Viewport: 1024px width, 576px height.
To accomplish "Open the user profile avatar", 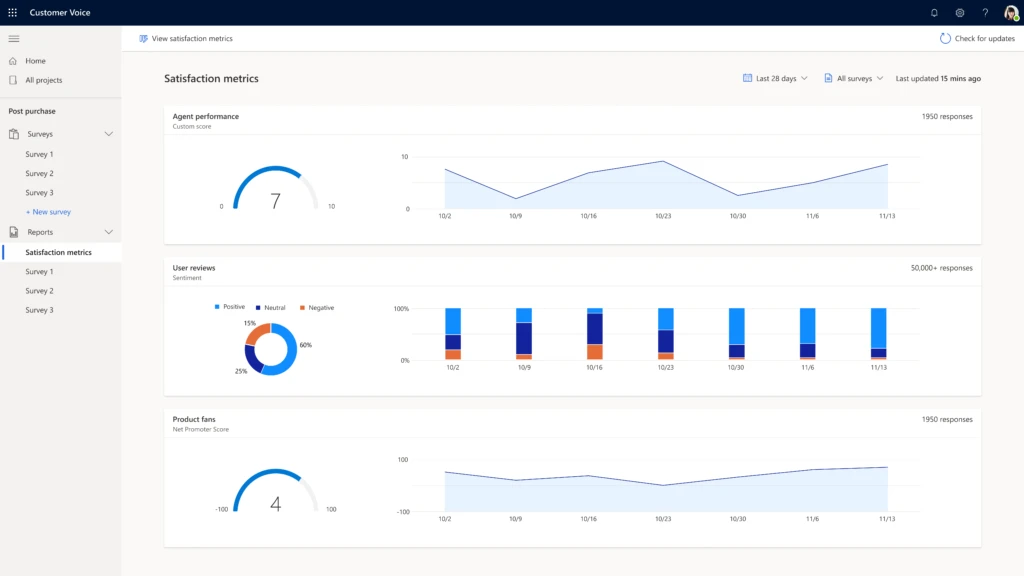I will [1008, 12].
